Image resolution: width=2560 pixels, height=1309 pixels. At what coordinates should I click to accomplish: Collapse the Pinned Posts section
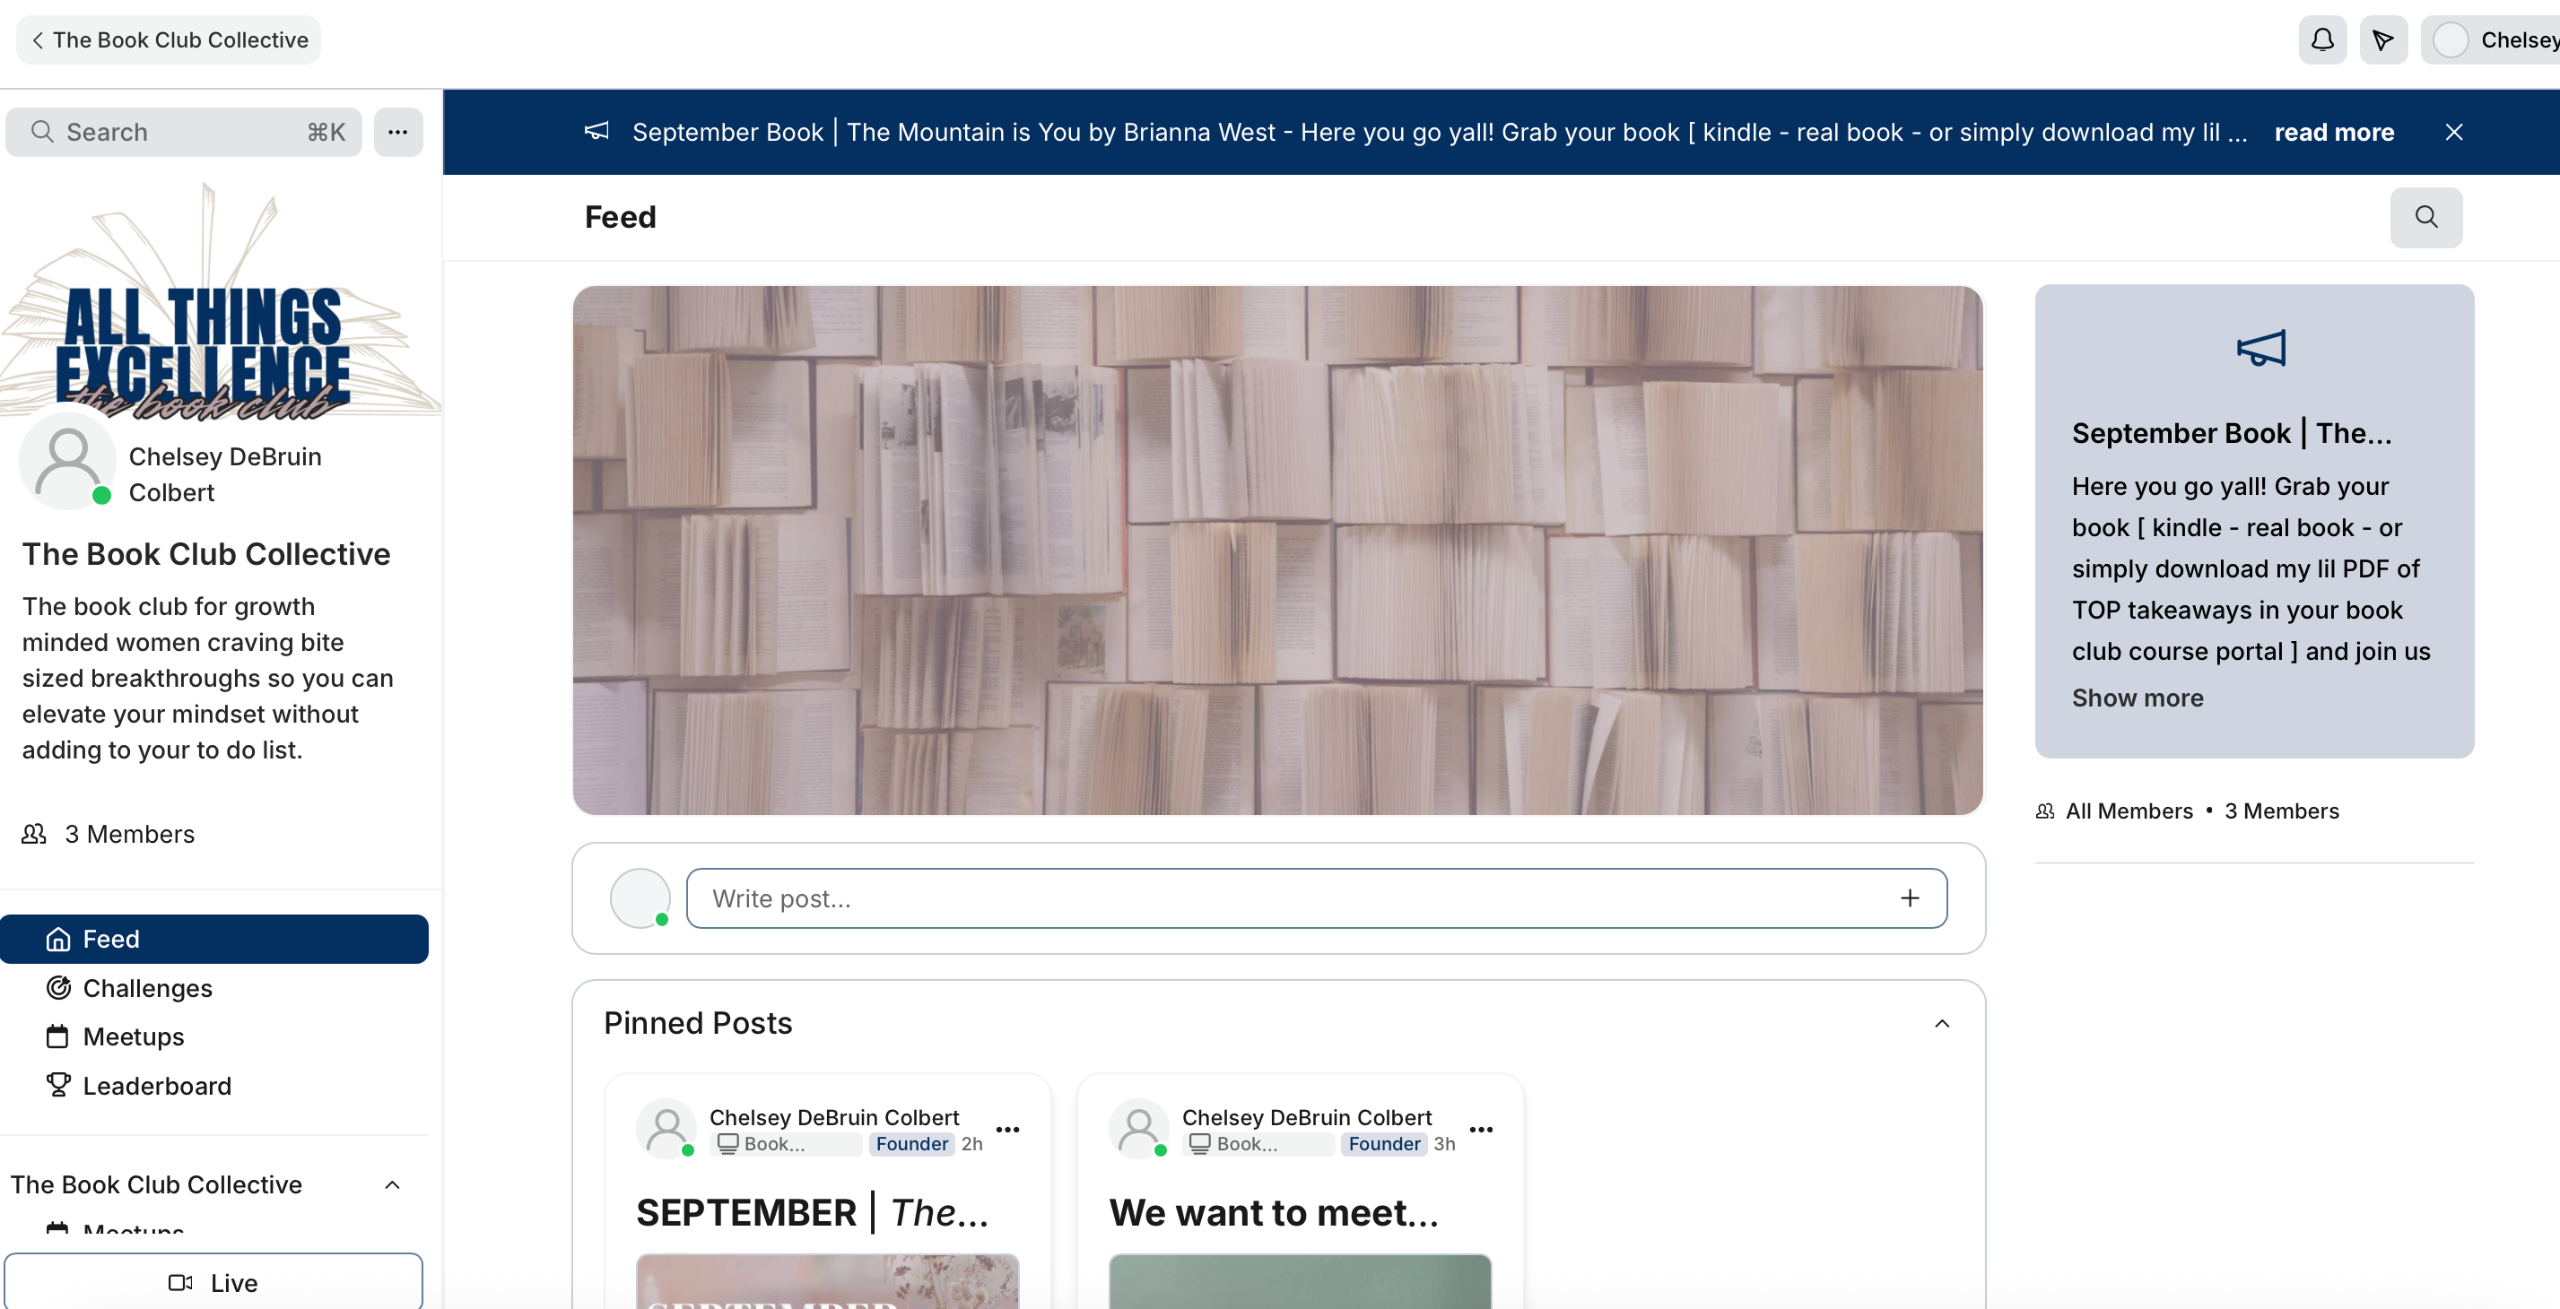click(x=1942, y=1023)
